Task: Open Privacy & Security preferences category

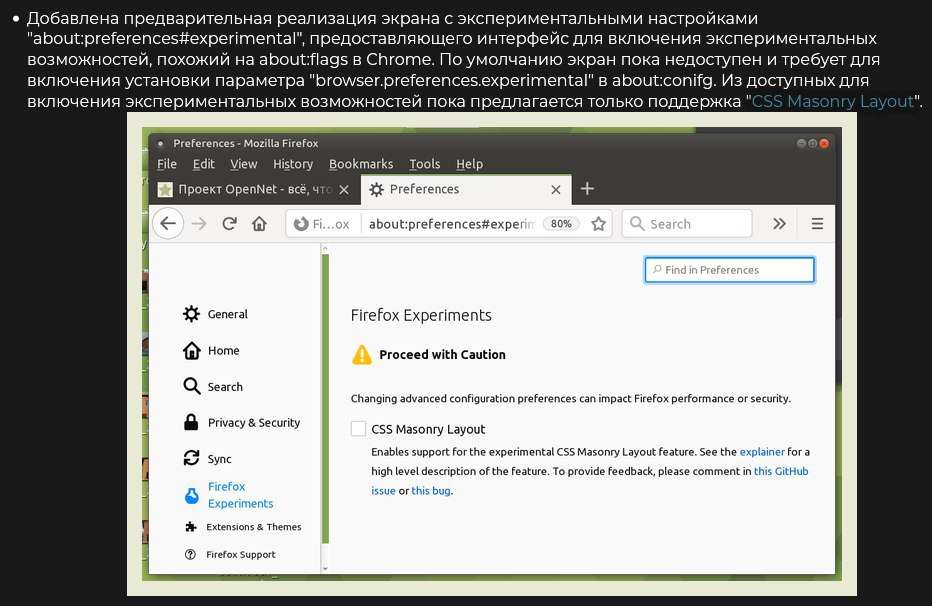Action: [x=254, y=422]
